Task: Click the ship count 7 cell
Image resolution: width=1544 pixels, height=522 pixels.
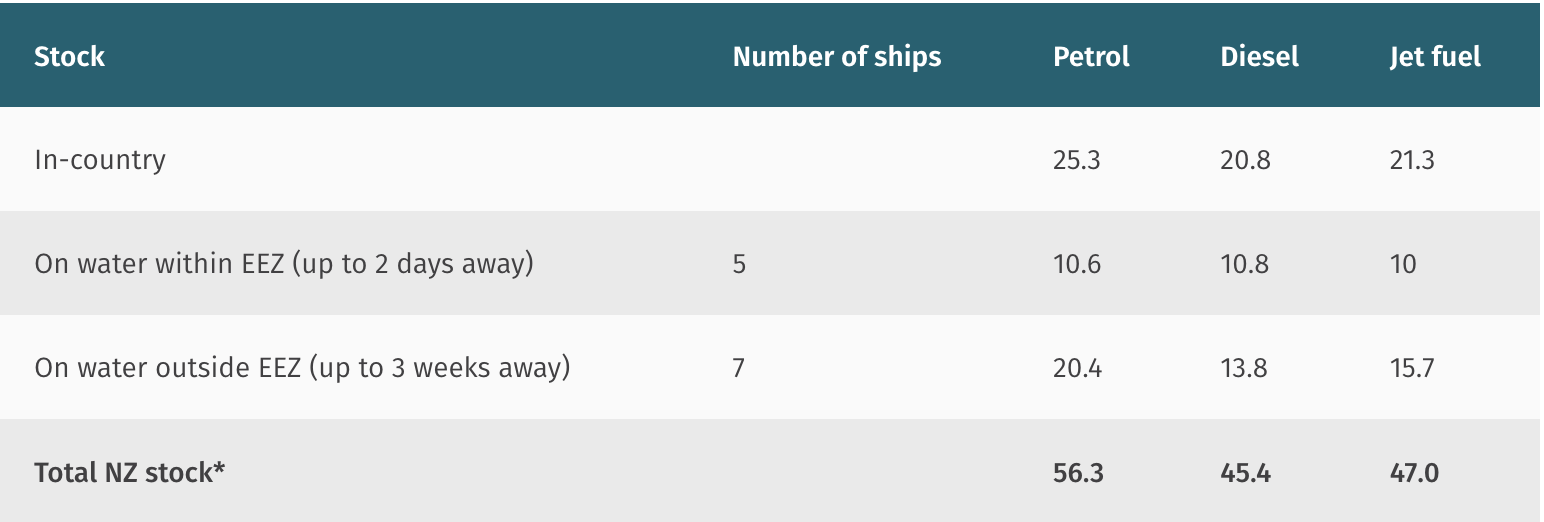Action: pyautogui.click(x=739, y=368)
